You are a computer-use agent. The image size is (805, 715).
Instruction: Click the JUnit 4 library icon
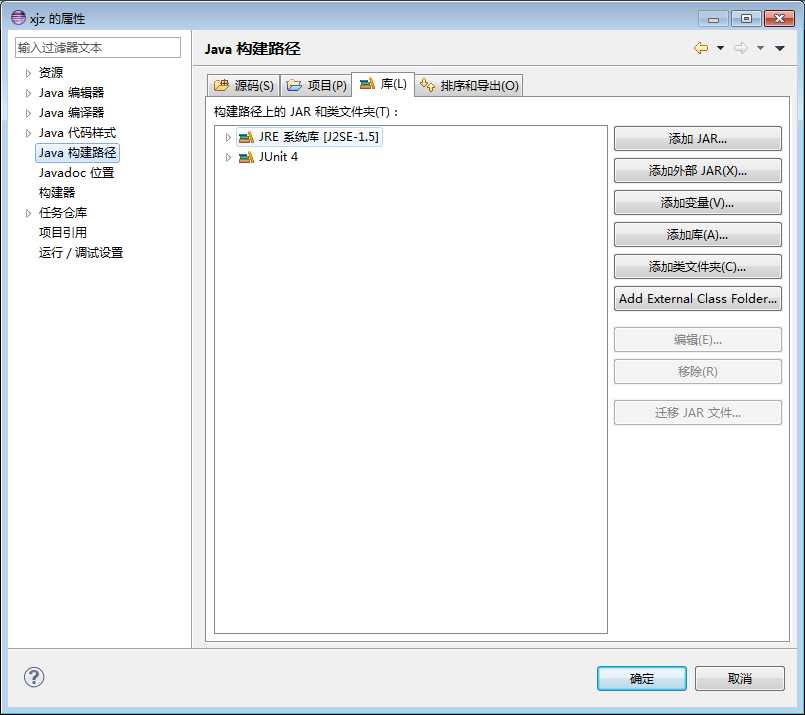pyautogui.click(x=246, y=157)
